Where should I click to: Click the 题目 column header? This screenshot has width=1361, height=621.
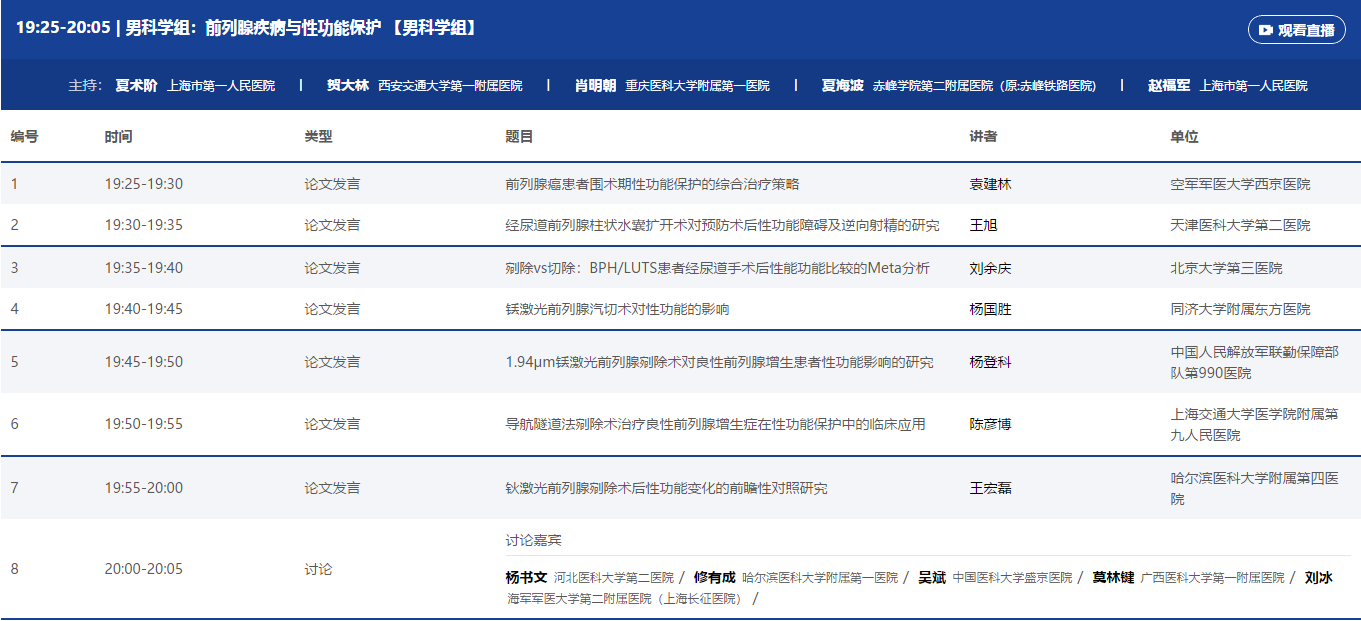tap(519, 137)
